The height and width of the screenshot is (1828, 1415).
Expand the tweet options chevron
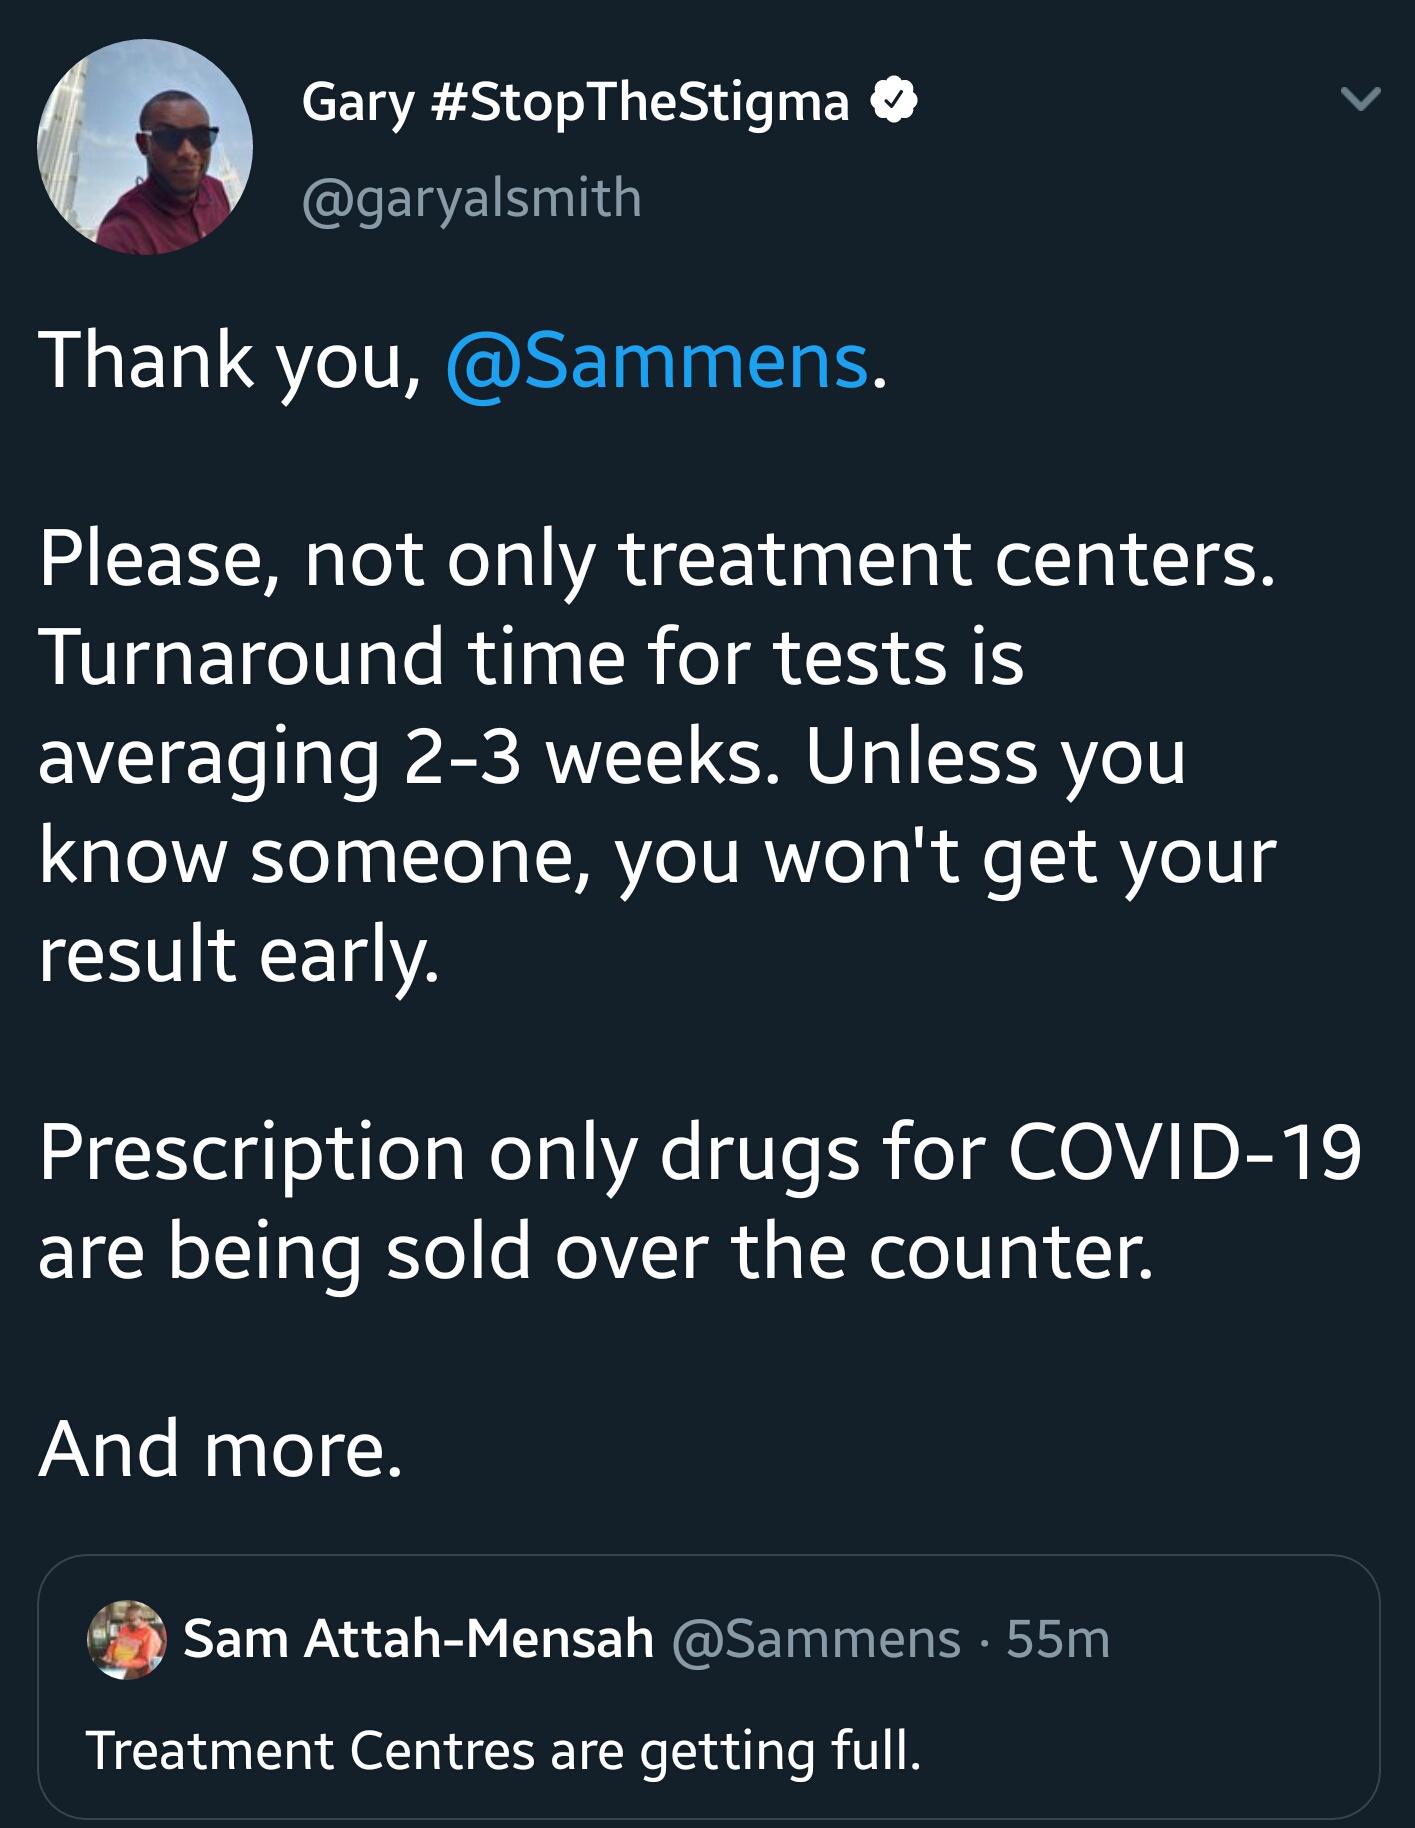point(1360,98)
